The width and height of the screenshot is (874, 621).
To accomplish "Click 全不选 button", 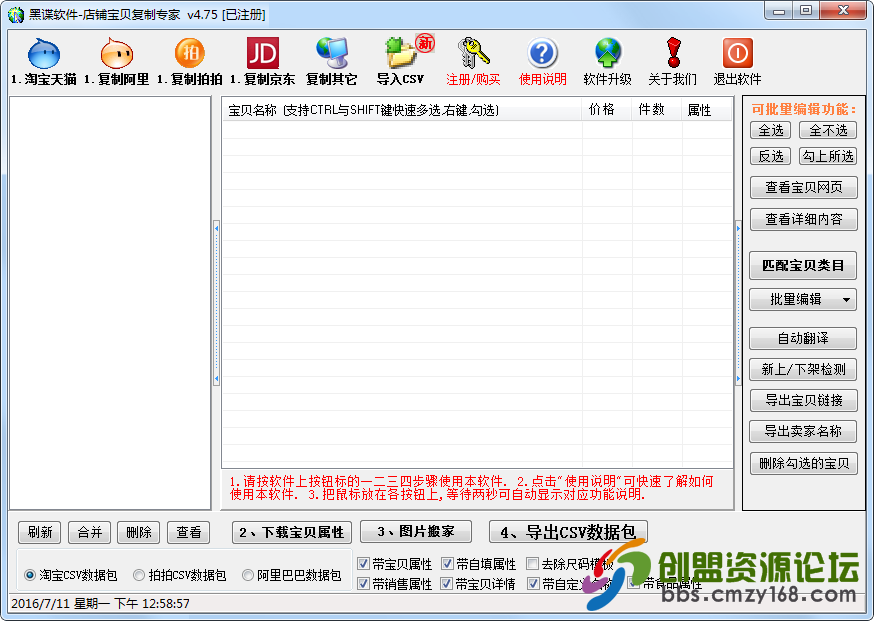I will click(828, 130).
